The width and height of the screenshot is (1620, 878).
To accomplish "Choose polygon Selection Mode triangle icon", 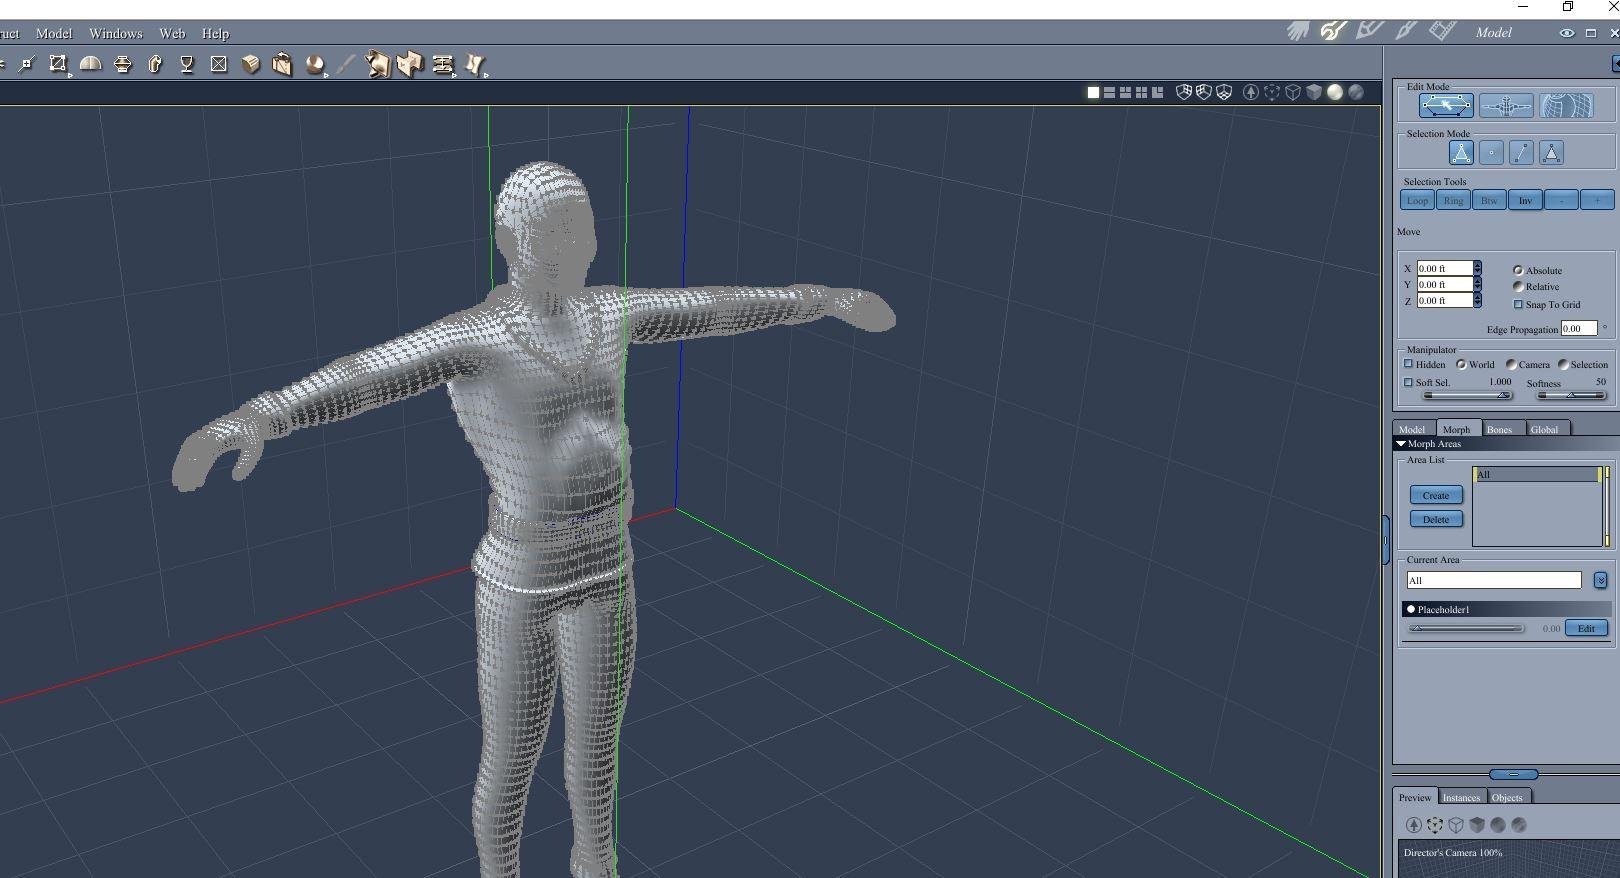I will [1551, 153].
